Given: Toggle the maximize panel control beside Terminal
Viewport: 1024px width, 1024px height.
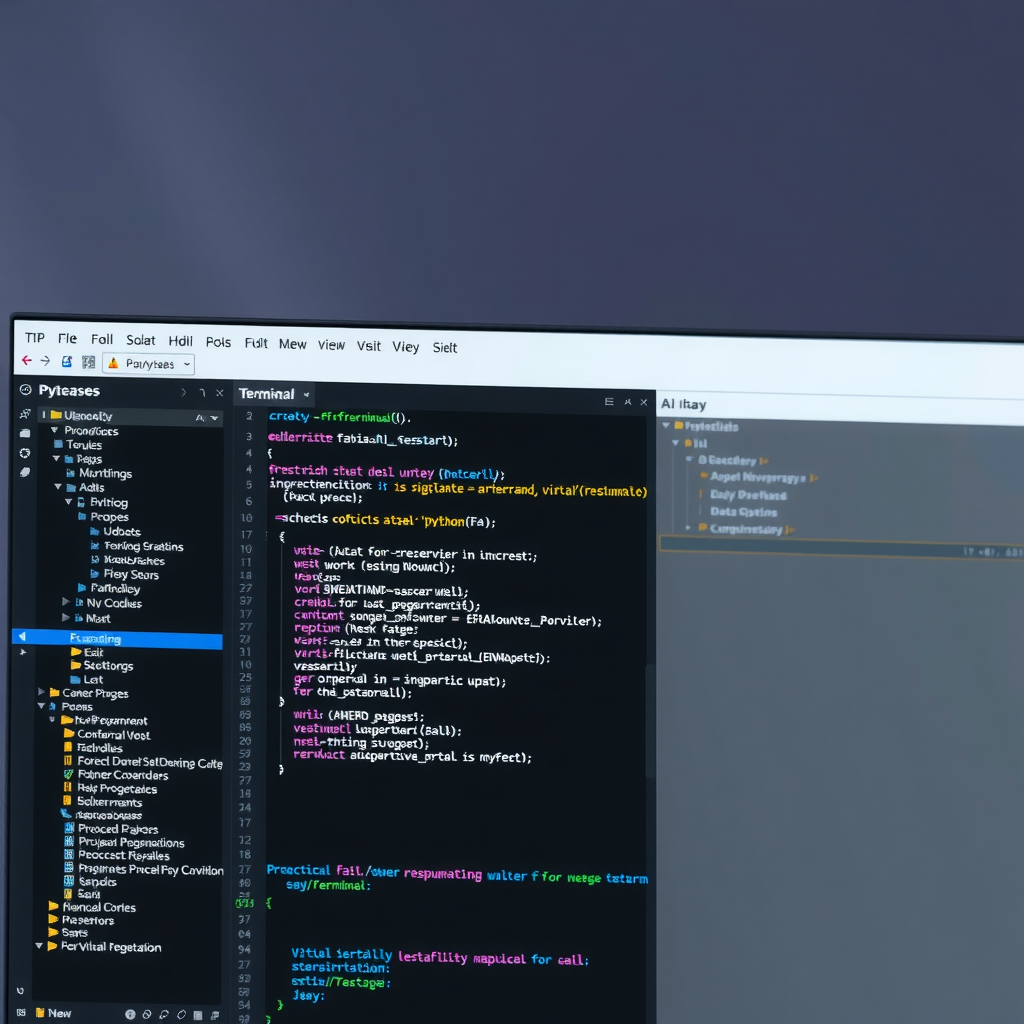Looking at the screenshot, I should pyautogui.click(x=626, y=400).
